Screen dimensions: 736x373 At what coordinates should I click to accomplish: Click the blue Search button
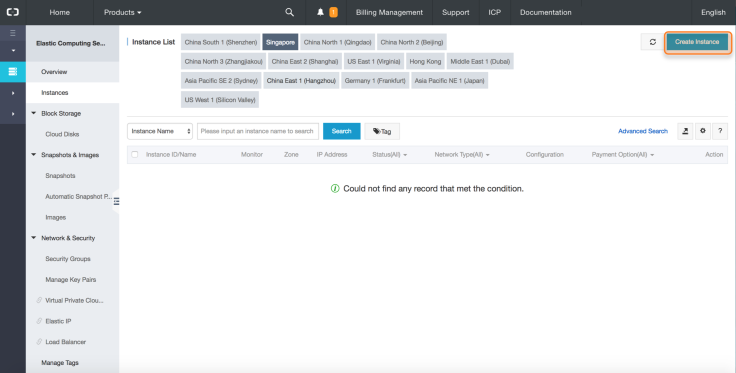[x=341, y=131]
